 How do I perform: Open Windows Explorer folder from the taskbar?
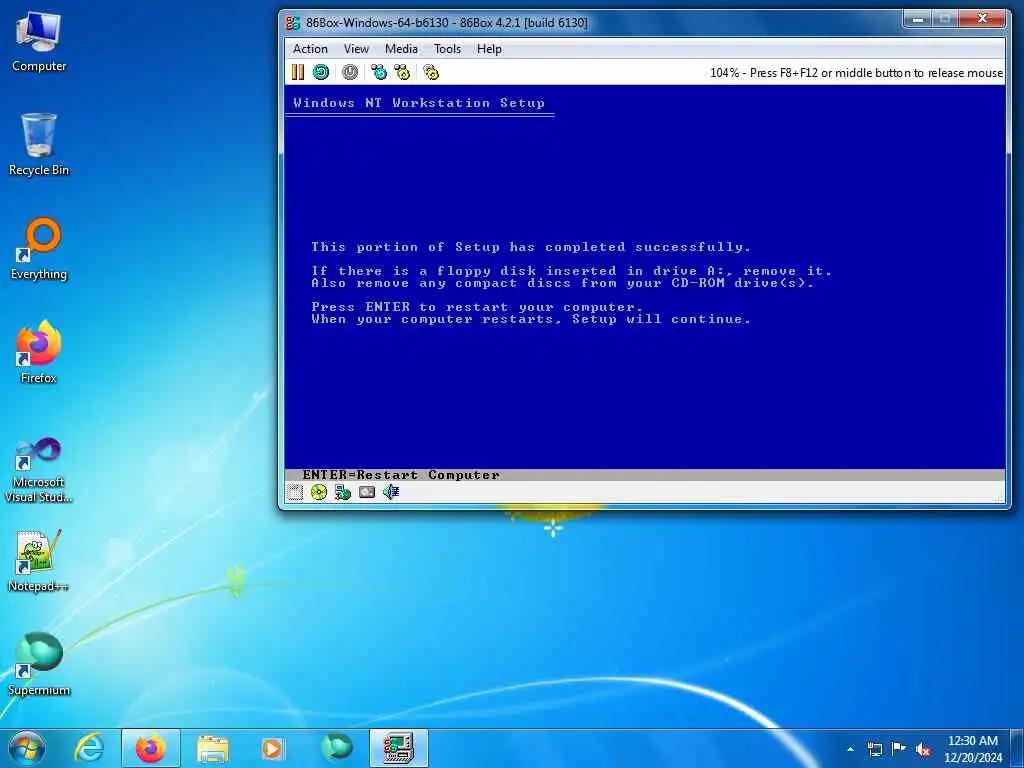[213, 748]
